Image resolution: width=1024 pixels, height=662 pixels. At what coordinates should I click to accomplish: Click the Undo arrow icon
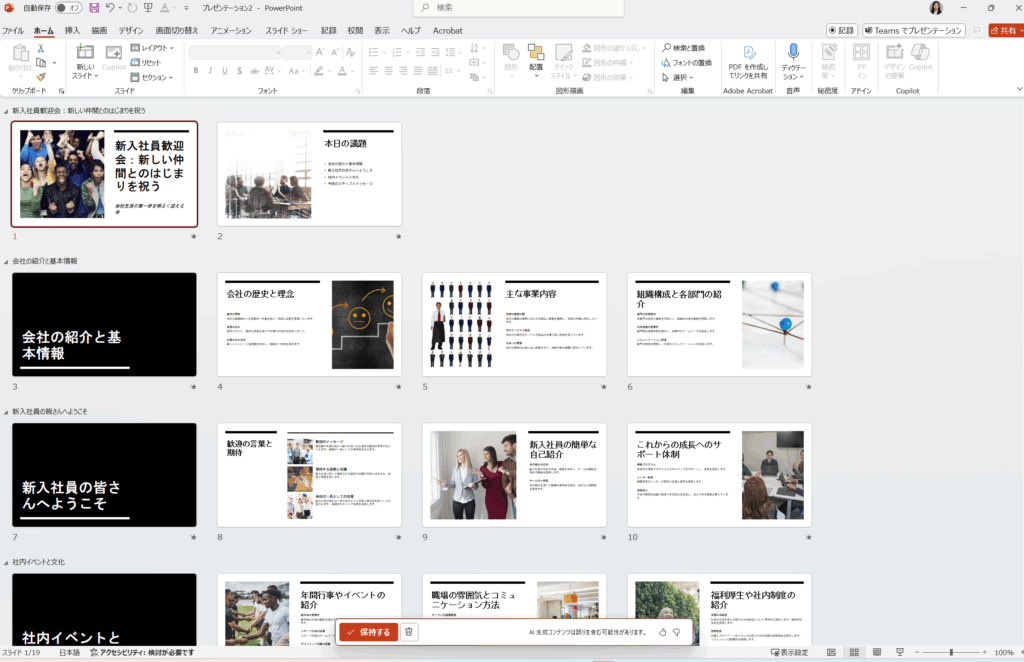(x=110, y=8)
